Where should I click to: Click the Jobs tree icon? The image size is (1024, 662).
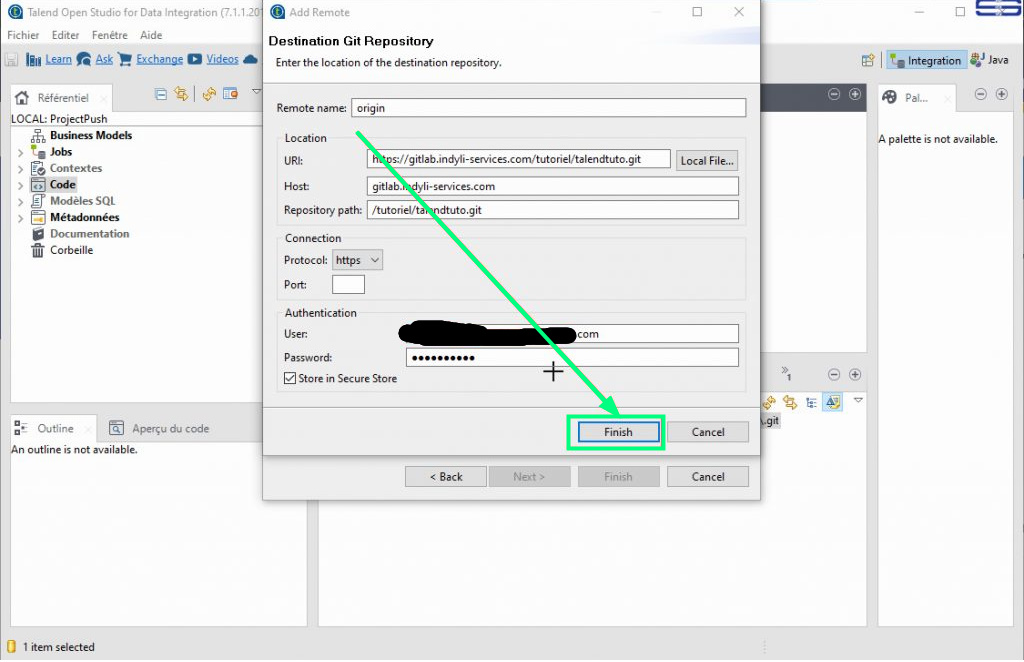[x=39, y=152]
